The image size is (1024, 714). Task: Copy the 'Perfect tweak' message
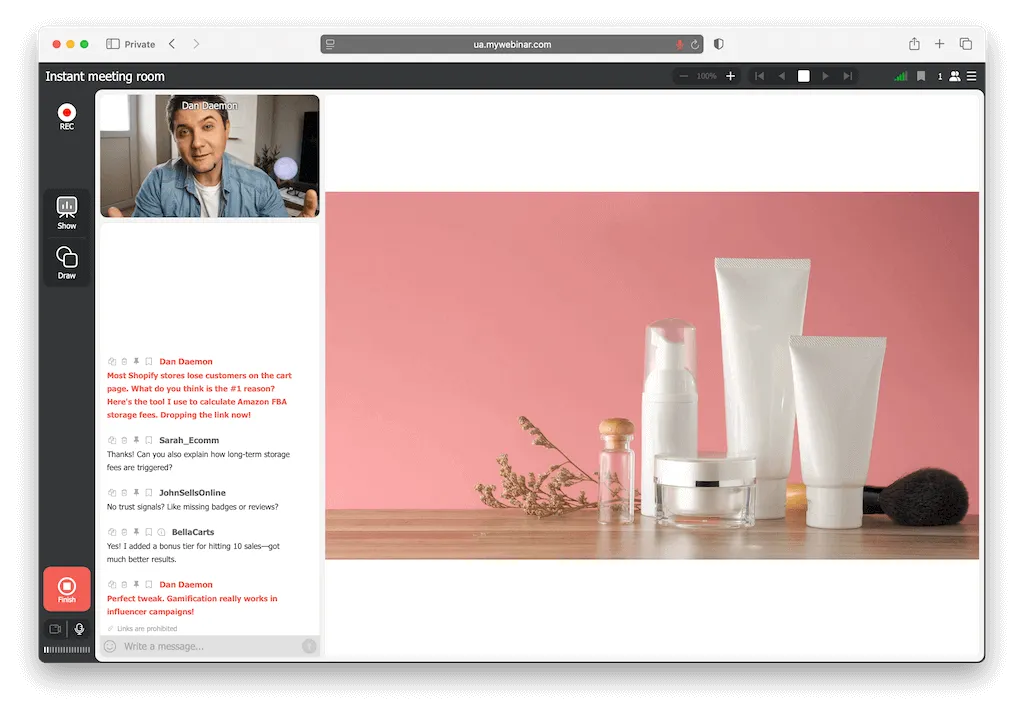point(112,585)
